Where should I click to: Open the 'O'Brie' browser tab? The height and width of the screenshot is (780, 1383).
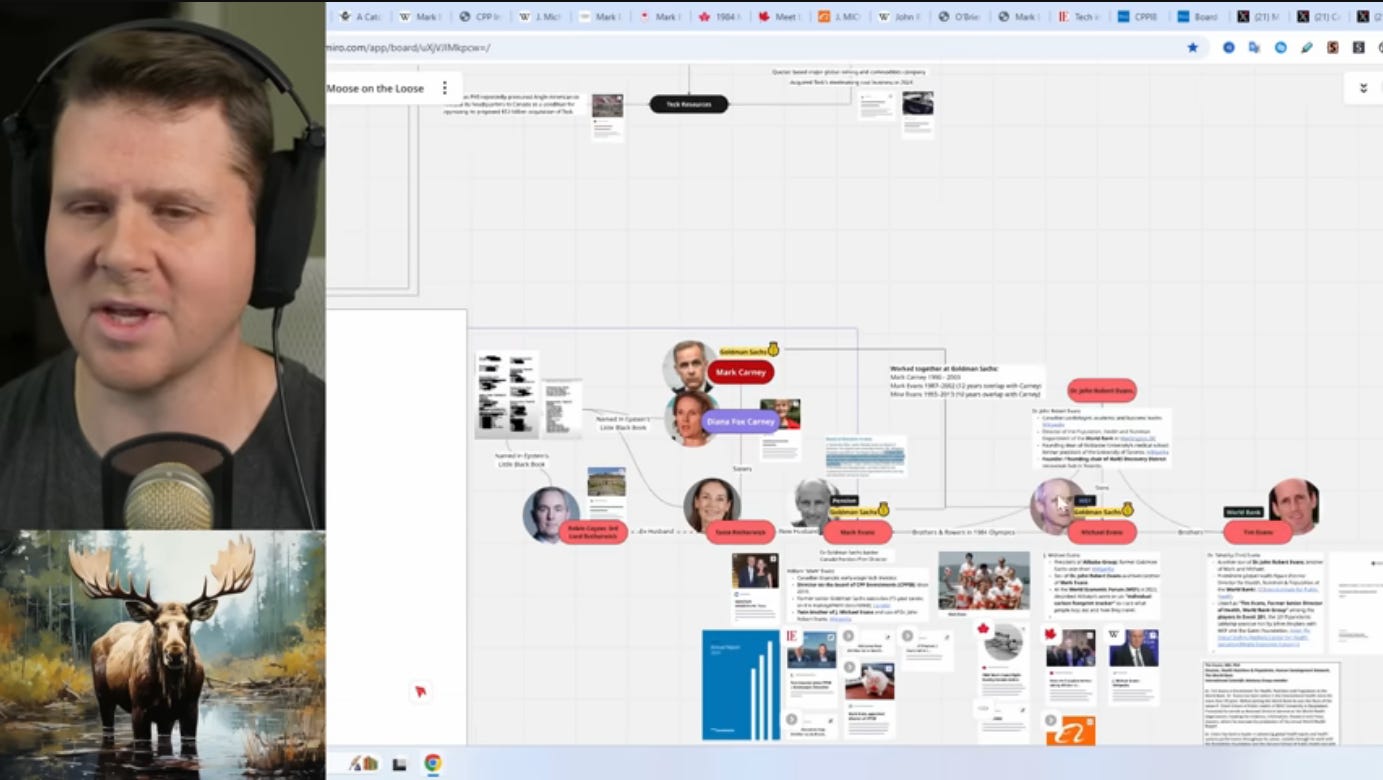click(959, 17)
